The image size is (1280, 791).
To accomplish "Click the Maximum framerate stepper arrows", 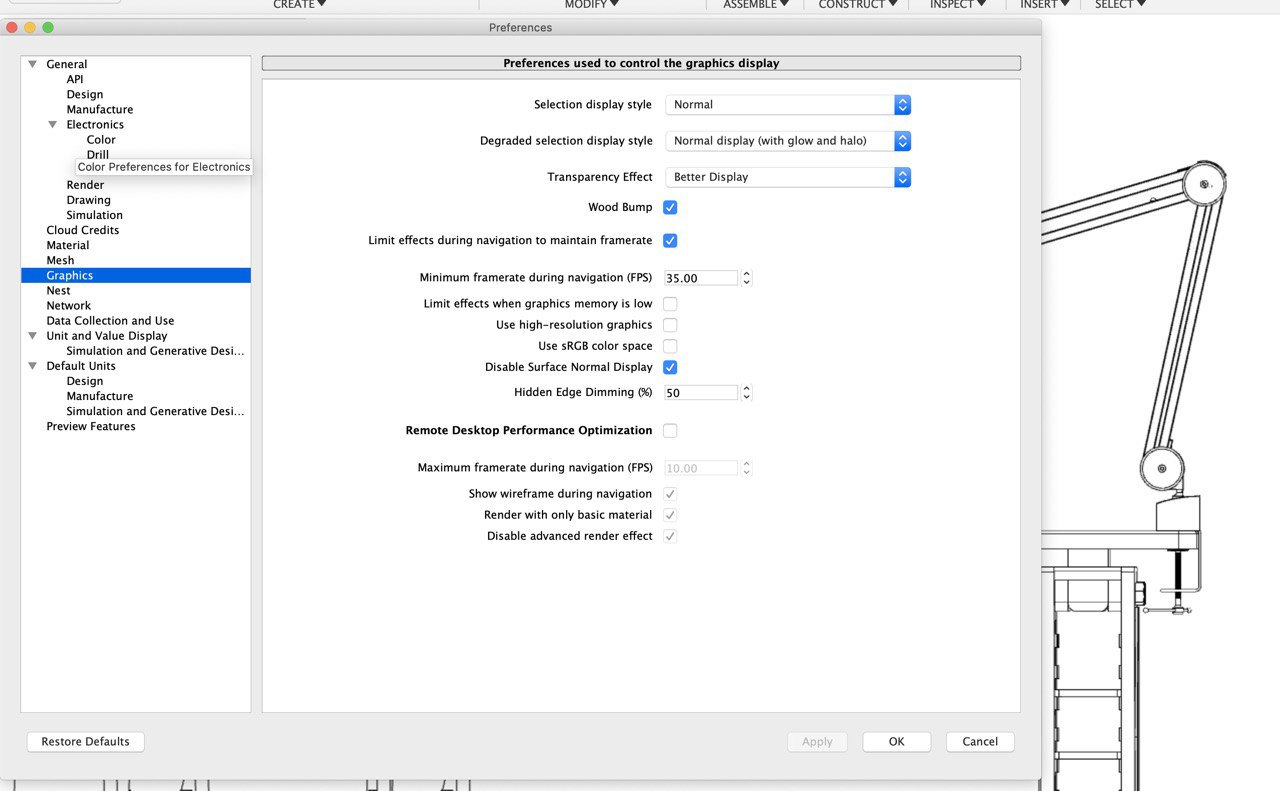I will (x=746, y=468).
